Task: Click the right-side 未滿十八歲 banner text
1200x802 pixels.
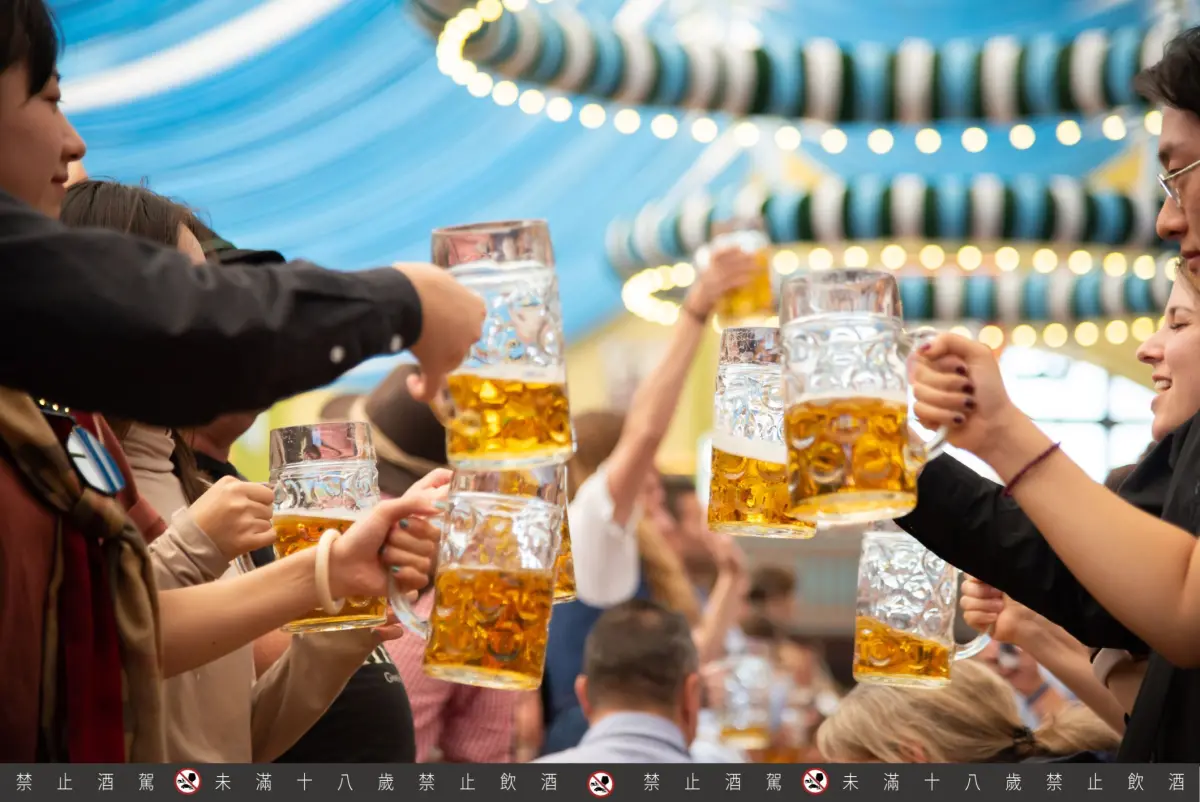Action: coord(931,782)
